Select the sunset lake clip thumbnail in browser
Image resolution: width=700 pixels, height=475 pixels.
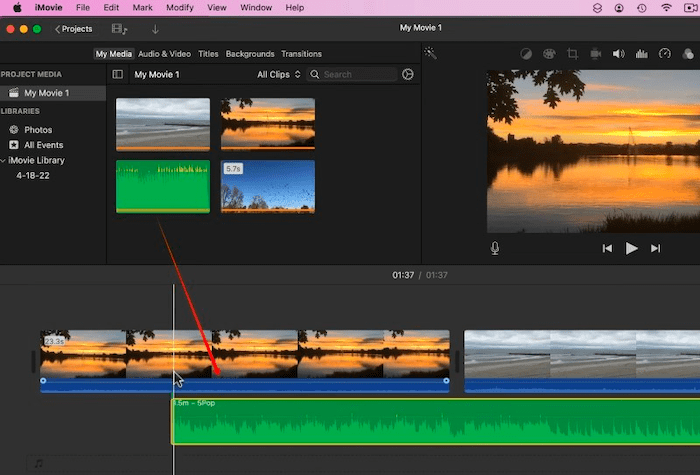pyautogui.click(x=268, y=125)
